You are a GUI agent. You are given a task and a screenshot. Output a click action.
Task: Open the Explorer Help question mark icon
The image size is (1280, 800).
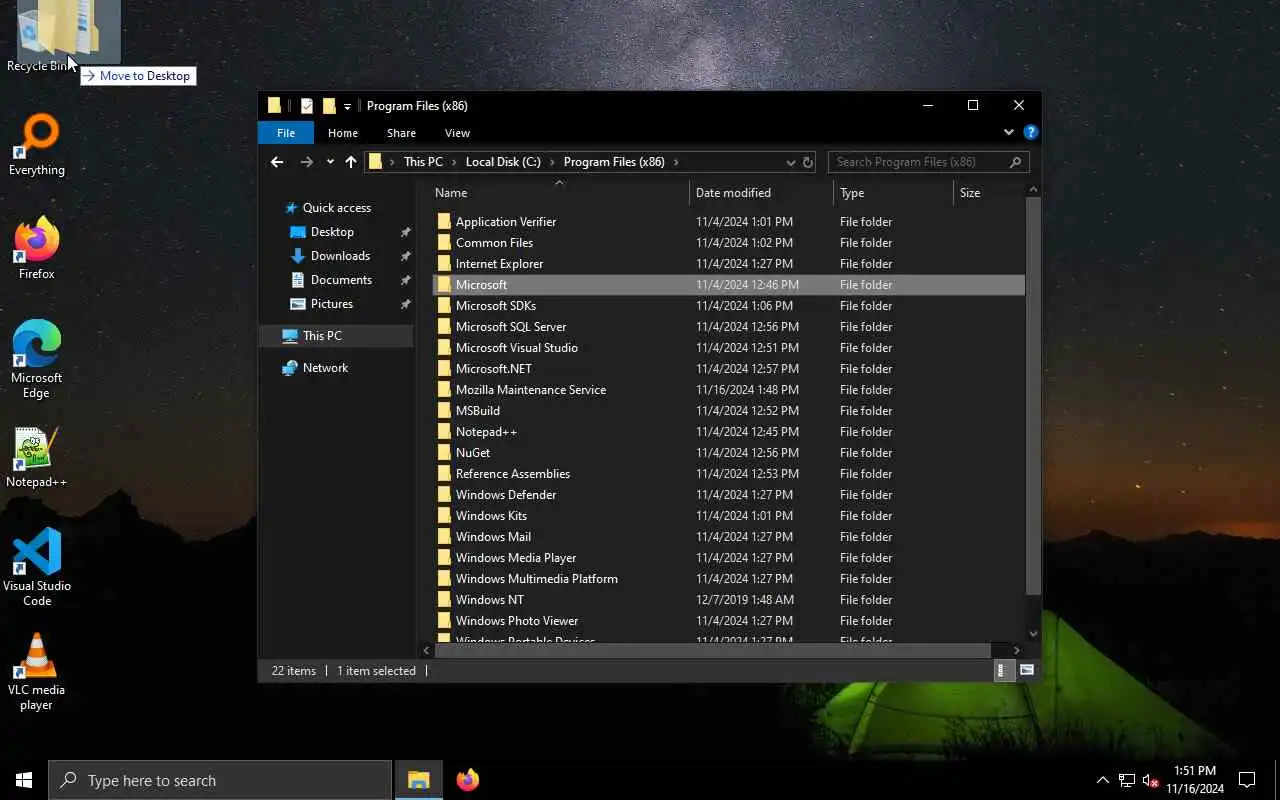(x=1031, y=132)
